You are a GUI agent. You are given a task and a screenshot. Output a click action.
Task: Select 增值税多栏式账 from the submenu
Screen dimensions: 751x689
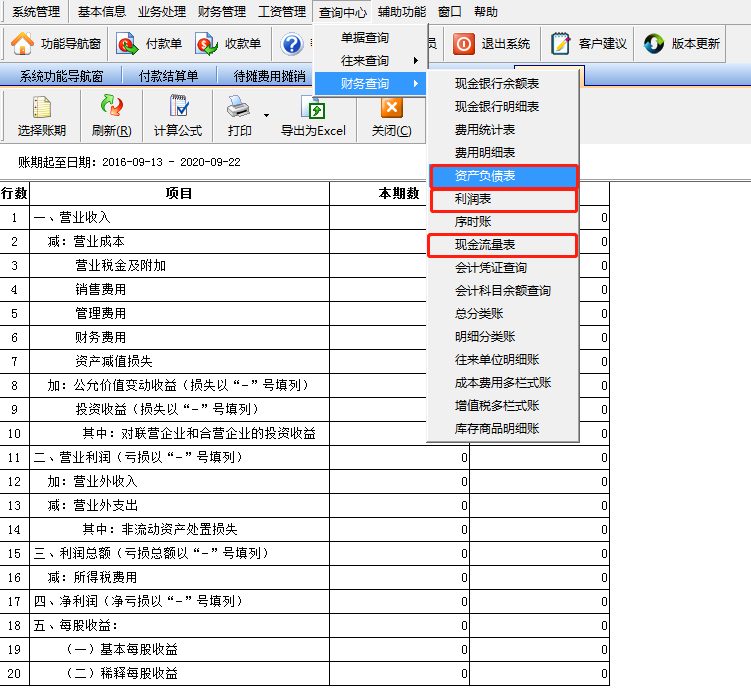pyautogui.click(x=503, y=405)
